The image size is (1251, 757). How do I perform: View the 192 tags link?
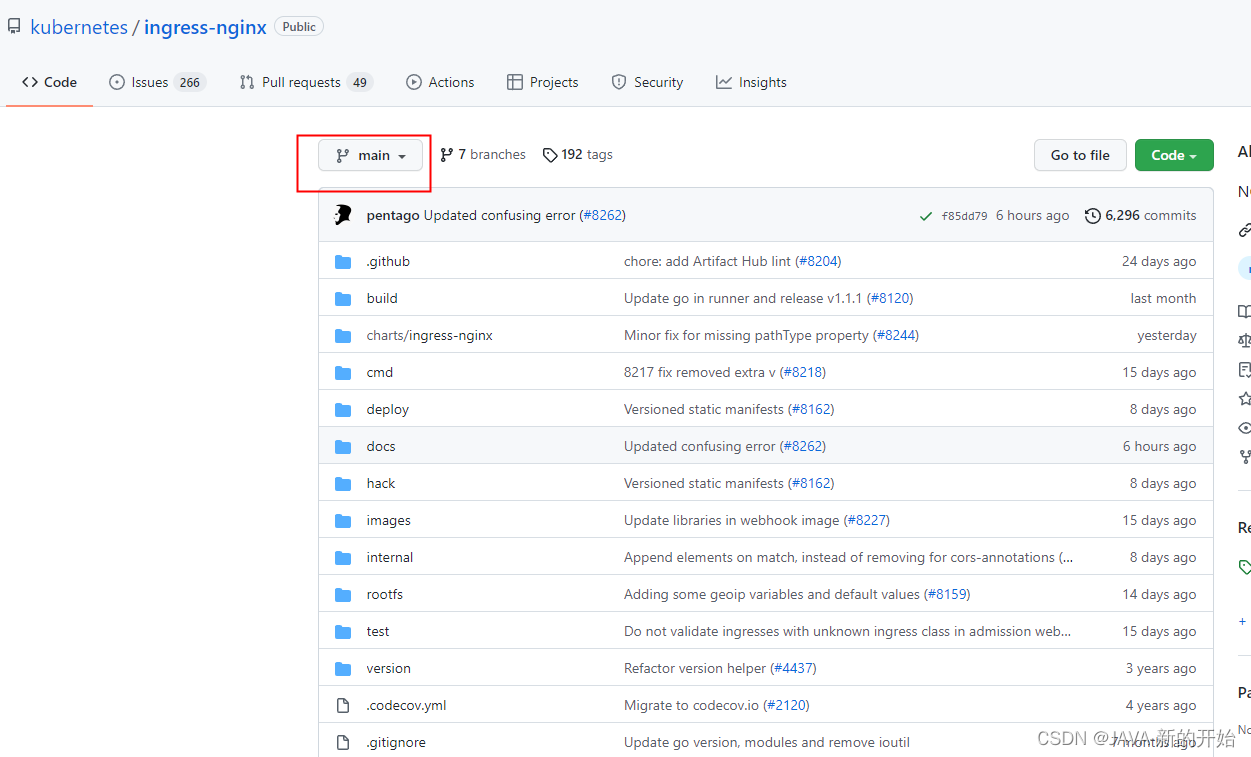tap(578, 155)
